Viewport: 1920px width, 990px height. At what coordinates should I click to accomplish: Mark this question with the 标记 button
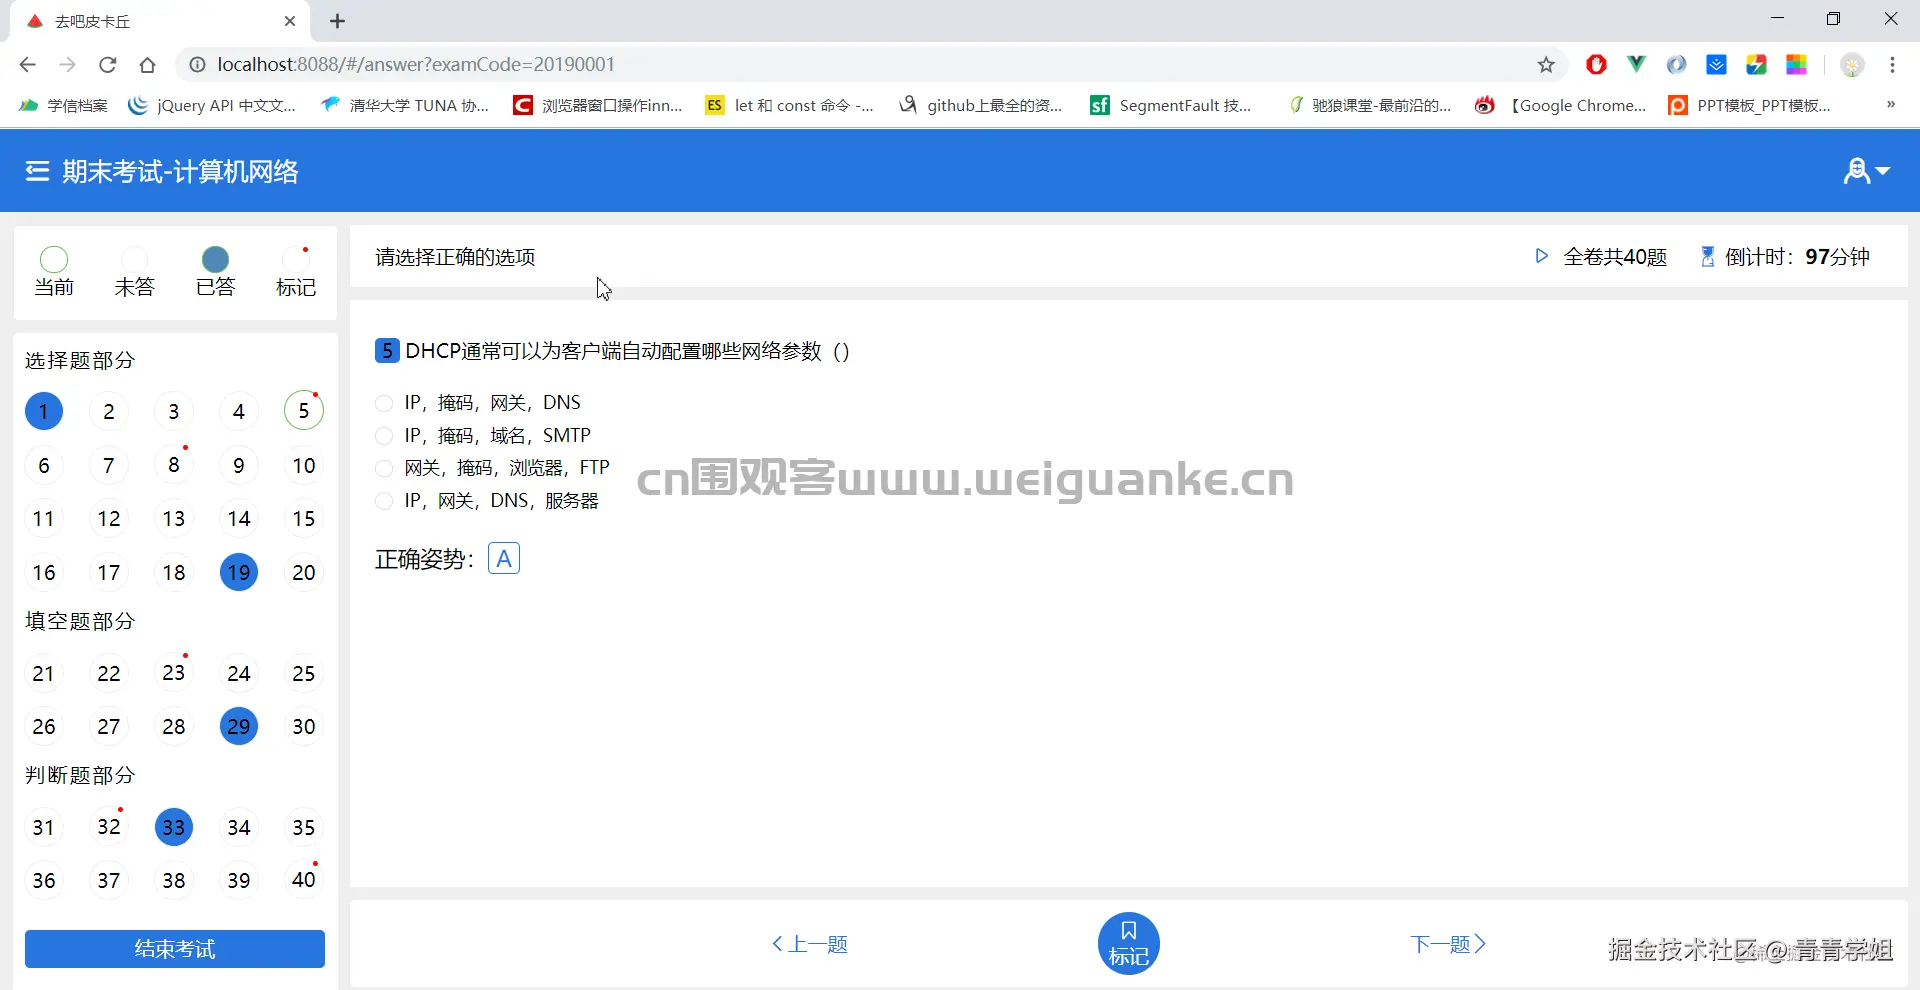[x=1129, y=944]
